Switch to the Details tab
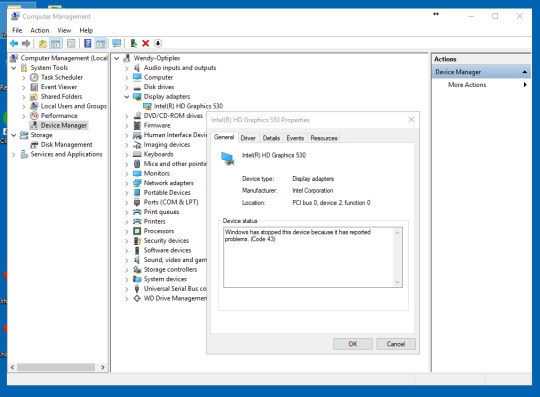The height and width of the screenshot is (397, 540). point(271,138)
